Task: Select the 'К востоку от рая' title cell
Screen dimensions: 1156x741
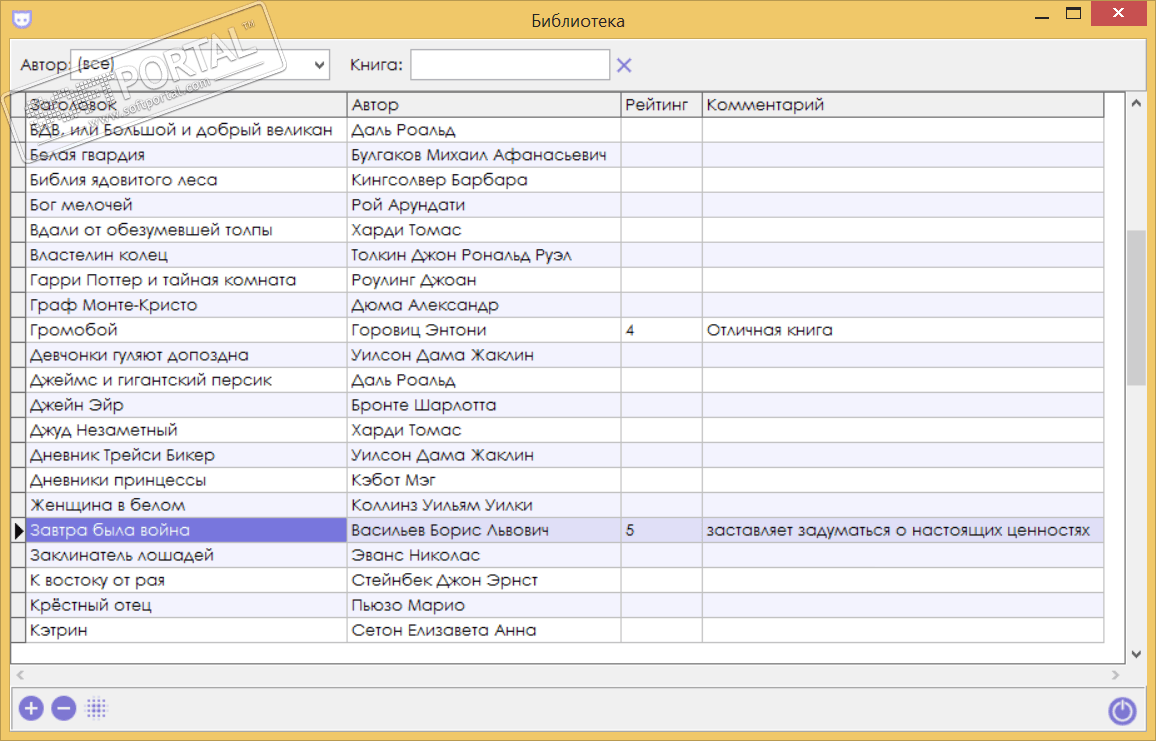Action: (186, 581)
